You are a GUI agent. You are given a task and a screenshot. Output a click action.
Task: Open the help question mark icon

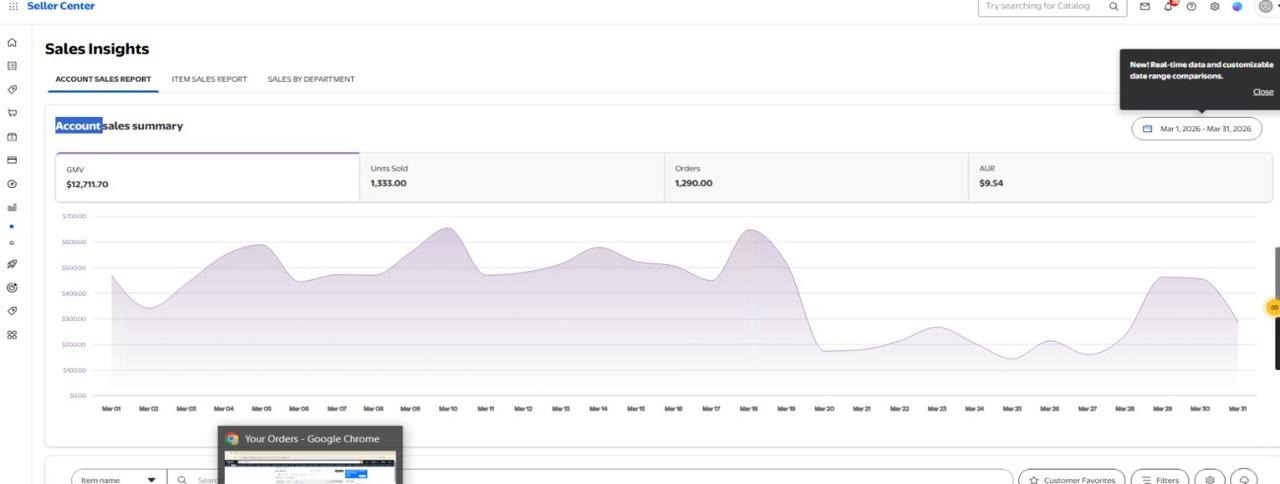1191,6
